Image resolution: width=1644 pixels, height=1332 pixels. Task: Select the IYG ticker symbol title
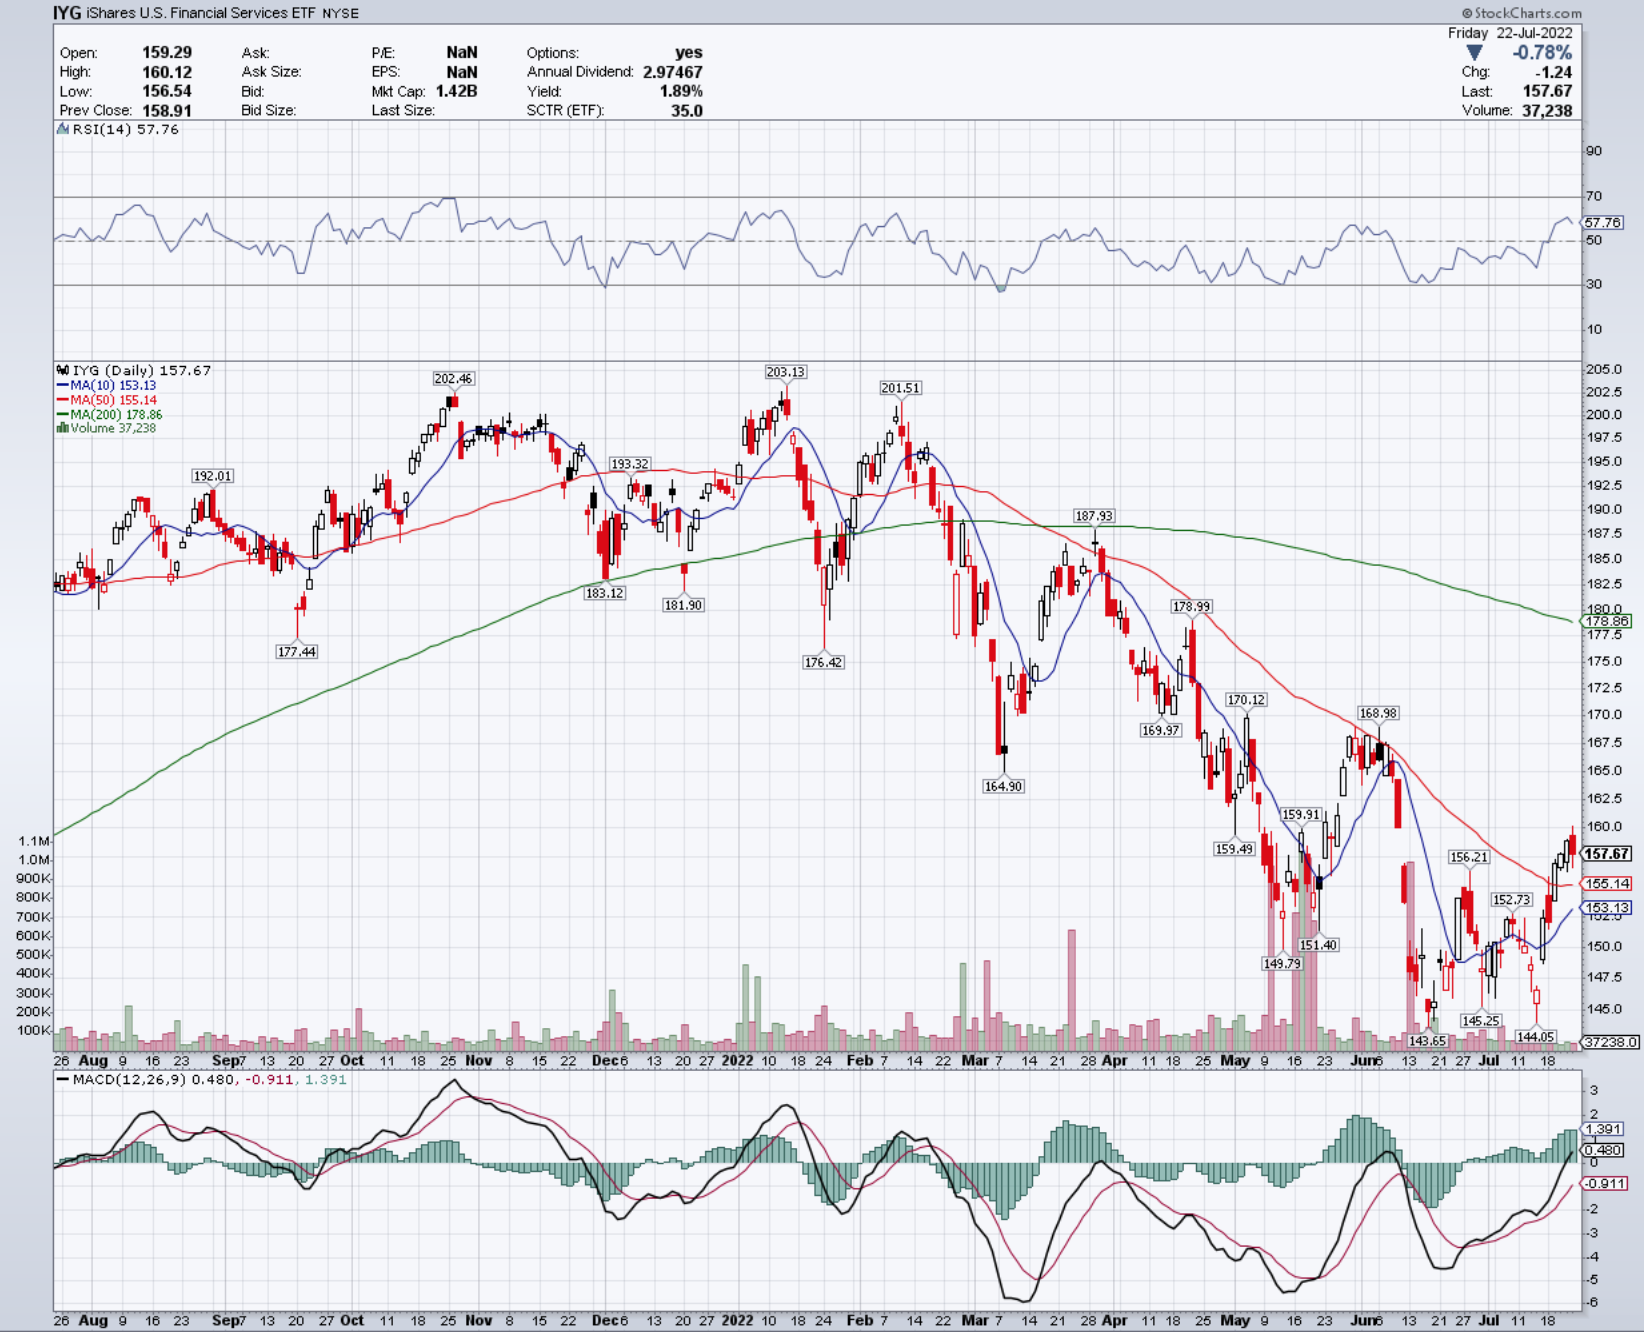point(67,13)
